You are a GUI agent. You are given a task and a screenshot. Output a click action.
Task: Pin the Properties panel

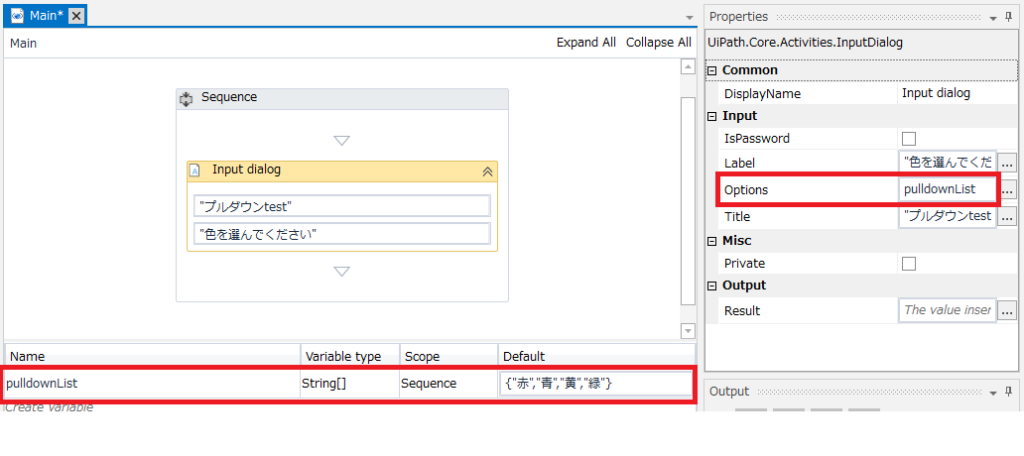click(x=1008, y=18)
